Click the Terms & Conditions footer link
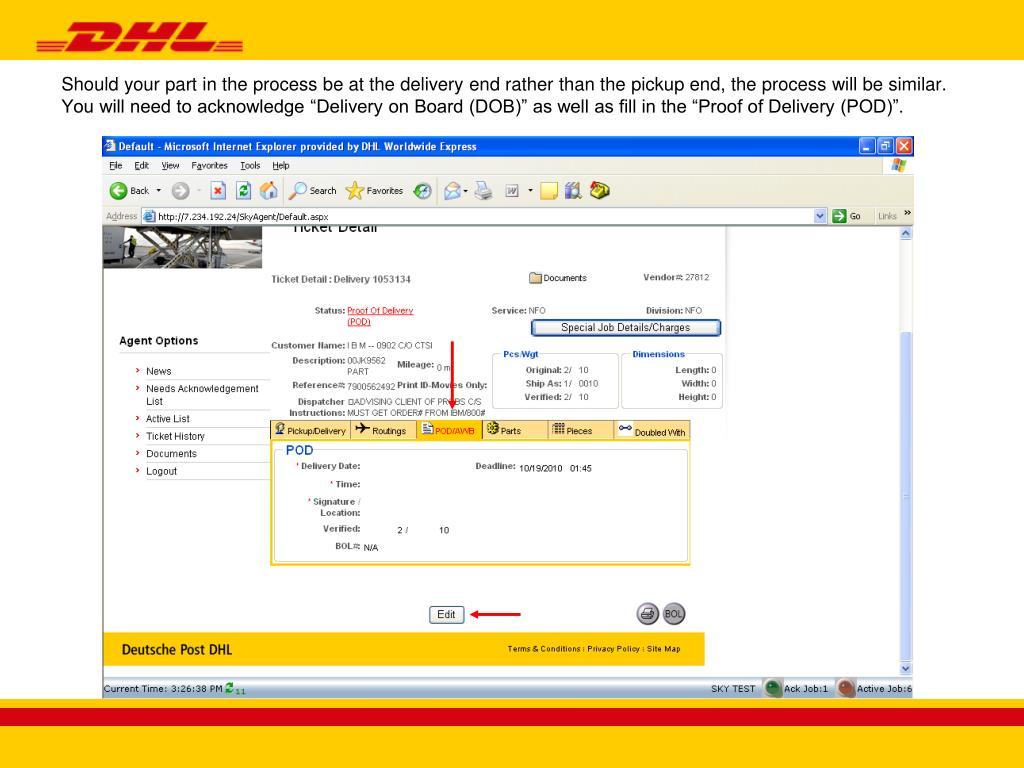Screen dimensions: 1024x768 click(544, 648)
